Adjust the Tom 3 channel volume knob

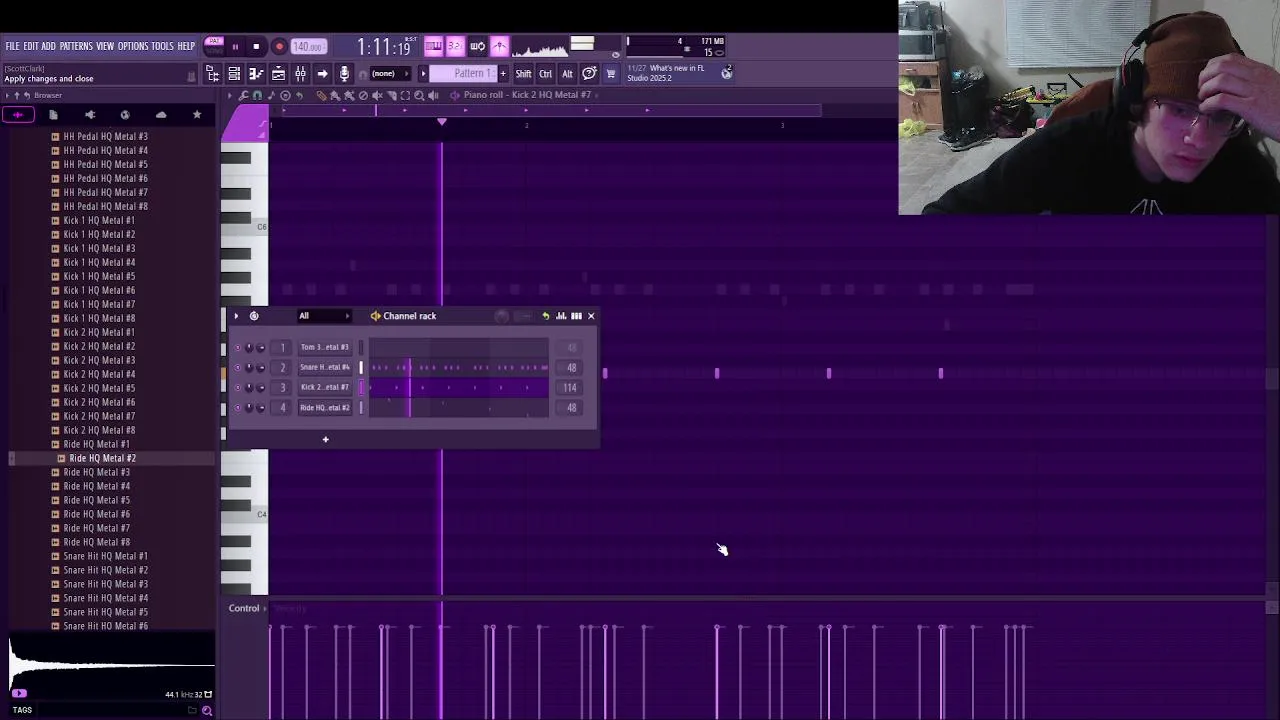261,348
